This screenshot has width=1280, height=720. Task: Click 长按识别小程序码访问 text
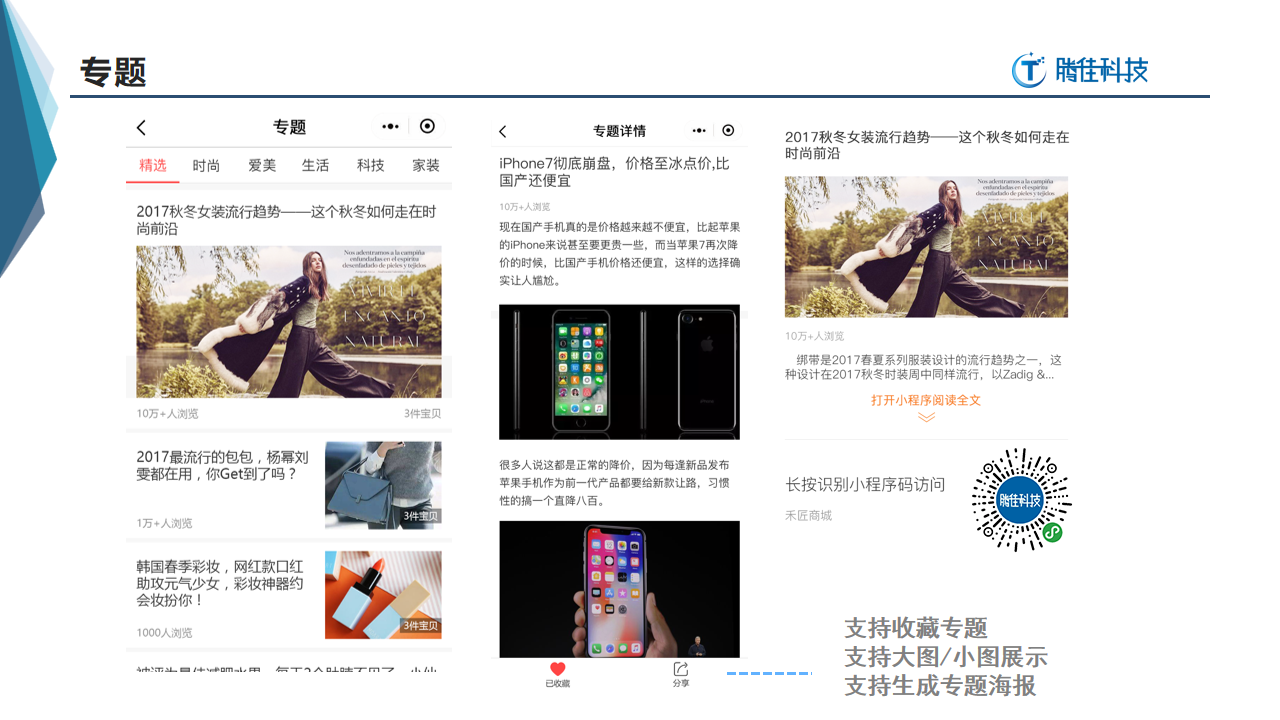click(x=865, y=485)
